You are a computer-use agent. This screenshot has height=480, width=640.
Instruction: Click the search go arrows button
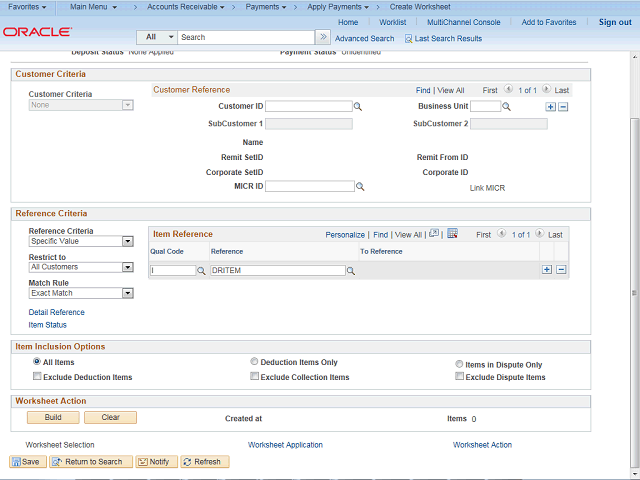click(x=323, y=37)
